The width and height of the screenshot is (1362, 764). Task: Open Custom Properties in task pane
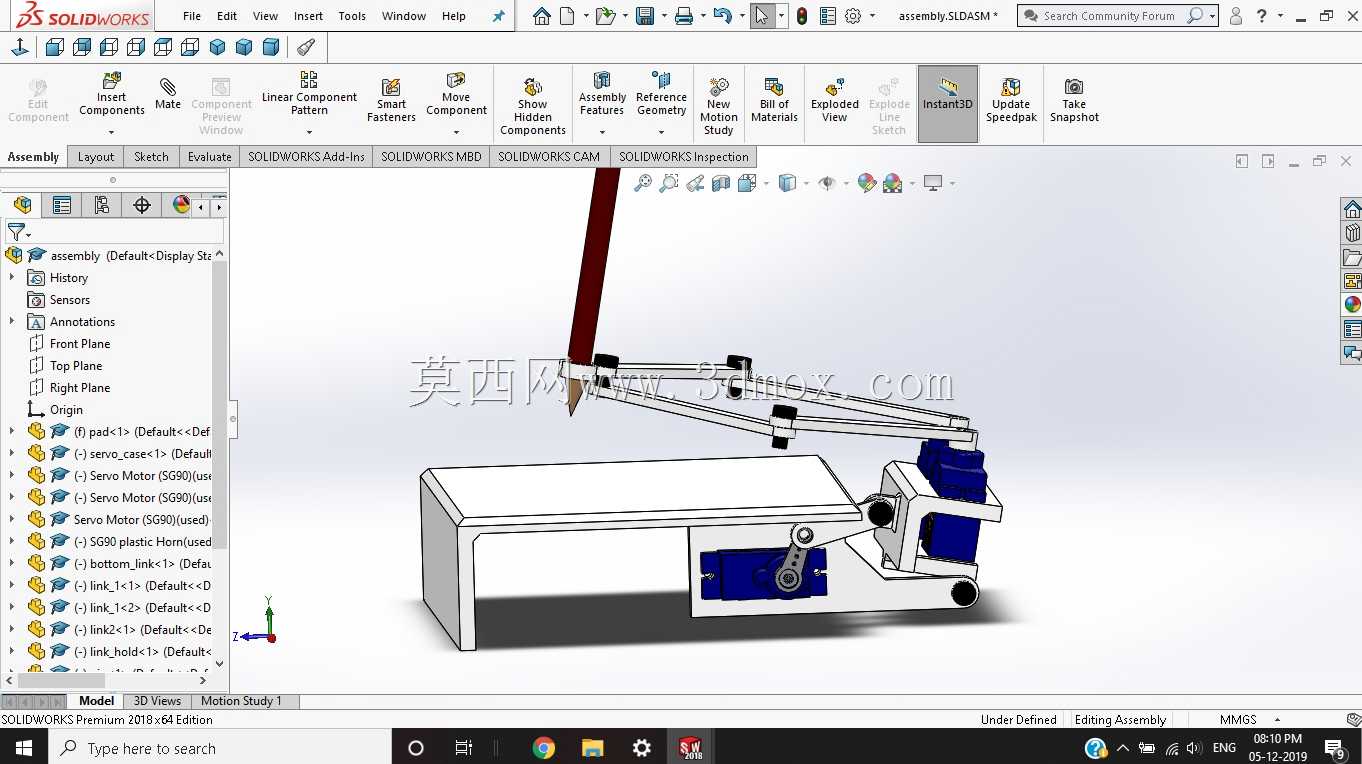1352,329
